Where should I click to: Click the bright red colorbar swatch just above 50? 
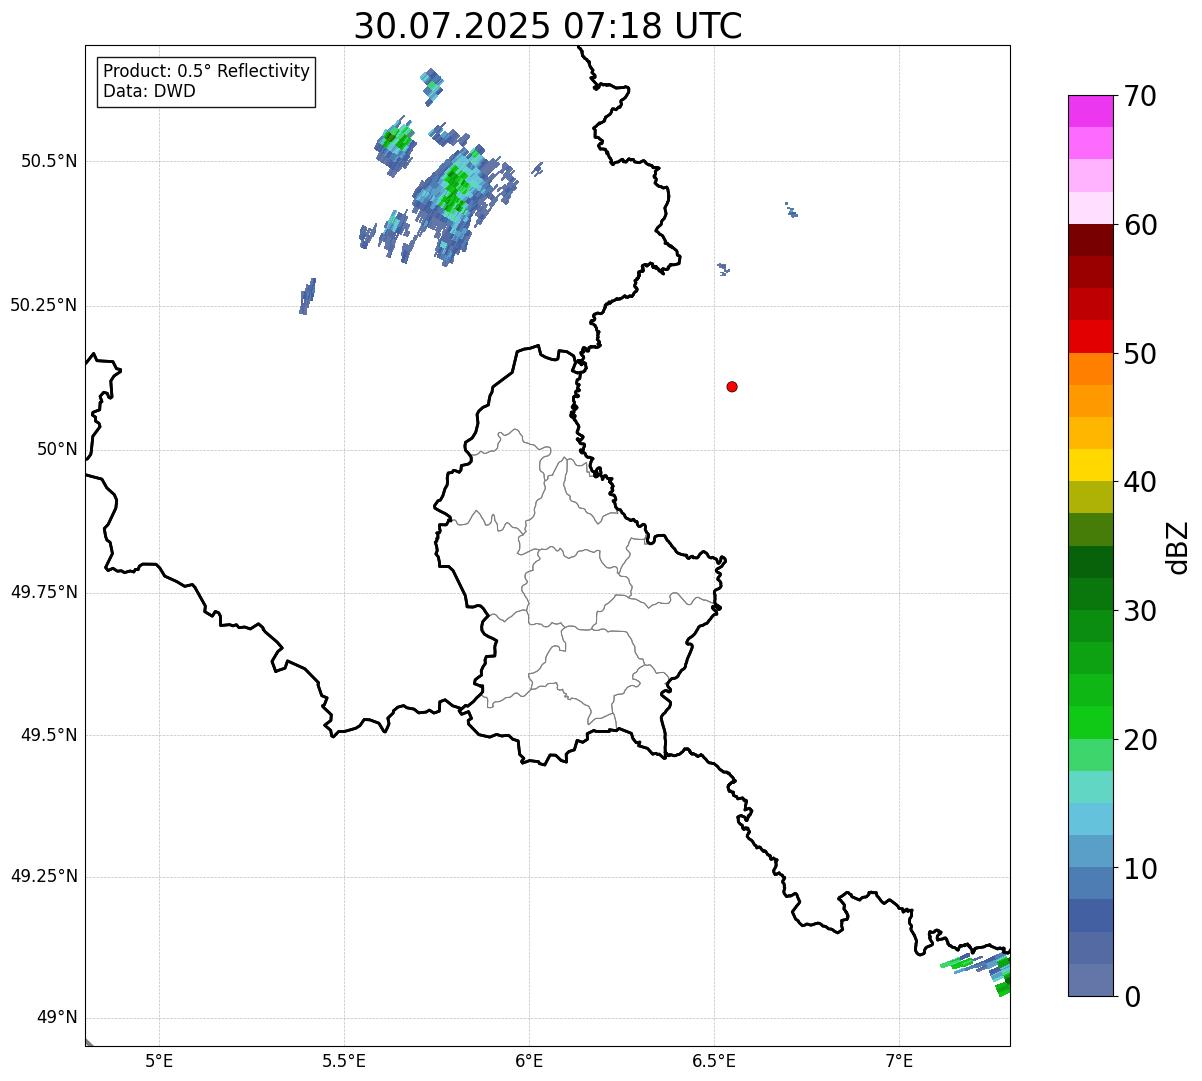pyautogui.click(x=1091, y=336)
